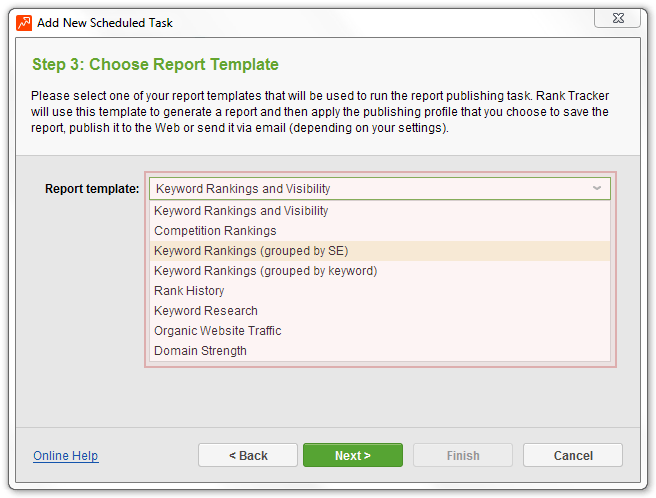Click the Rank Tracker app icon in title bar
Screen dimensions: 656x498
coord(24,23)
